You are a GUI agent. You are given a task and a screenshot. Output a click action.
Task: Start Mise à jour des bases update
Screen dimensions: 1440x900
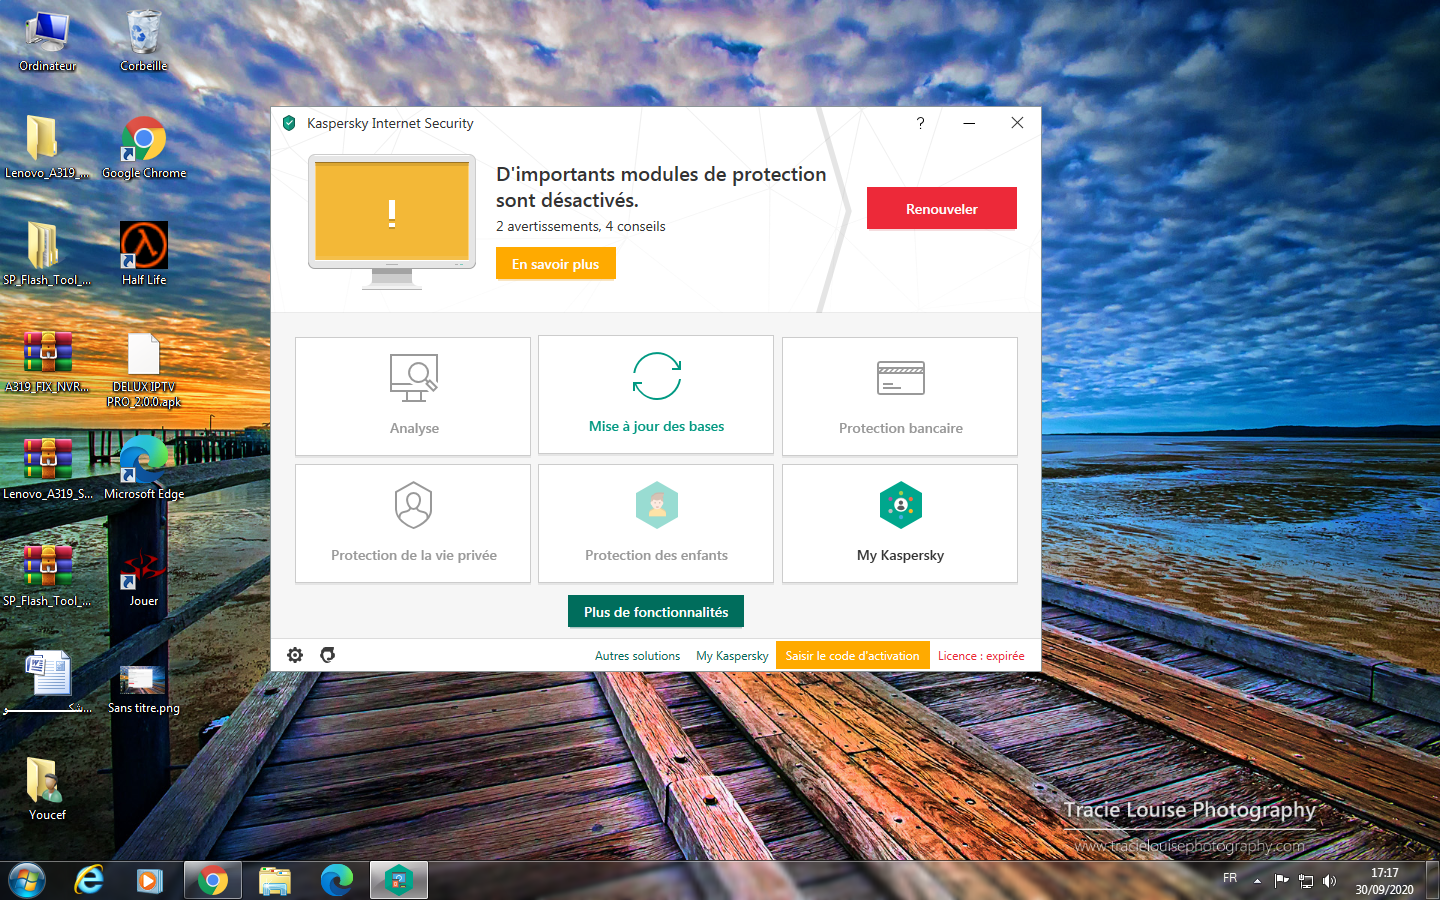(x=656, y=394)
